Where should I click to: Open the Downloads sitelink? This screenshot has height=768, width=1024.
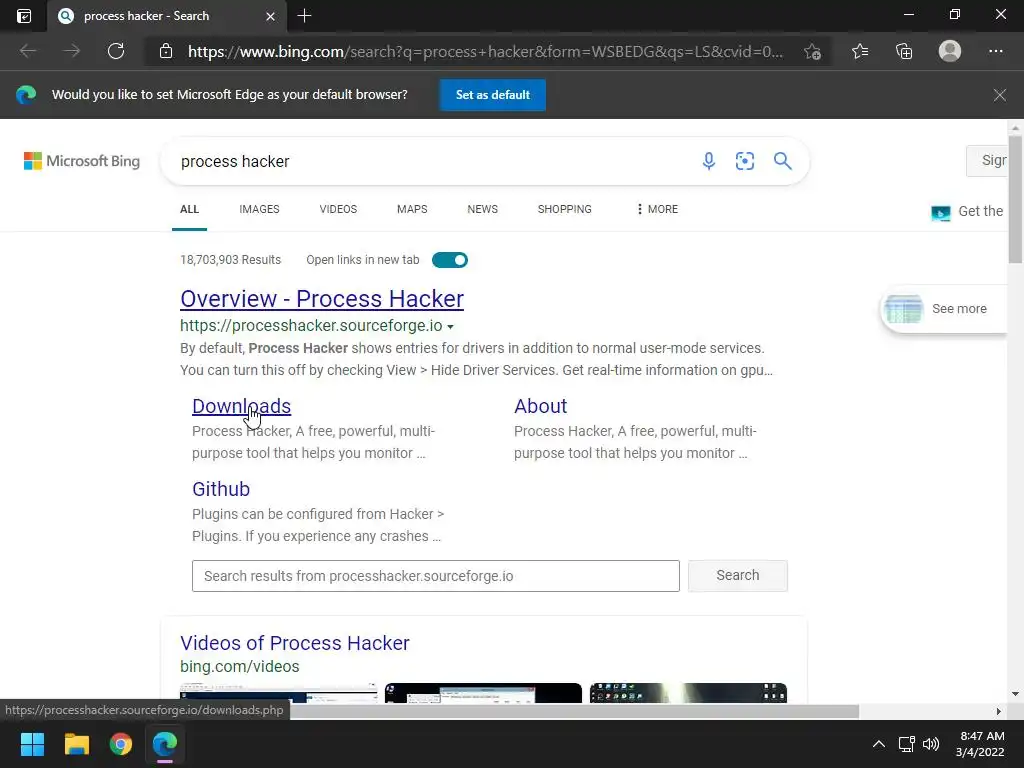pyautogui.click(x=242, y=406)
